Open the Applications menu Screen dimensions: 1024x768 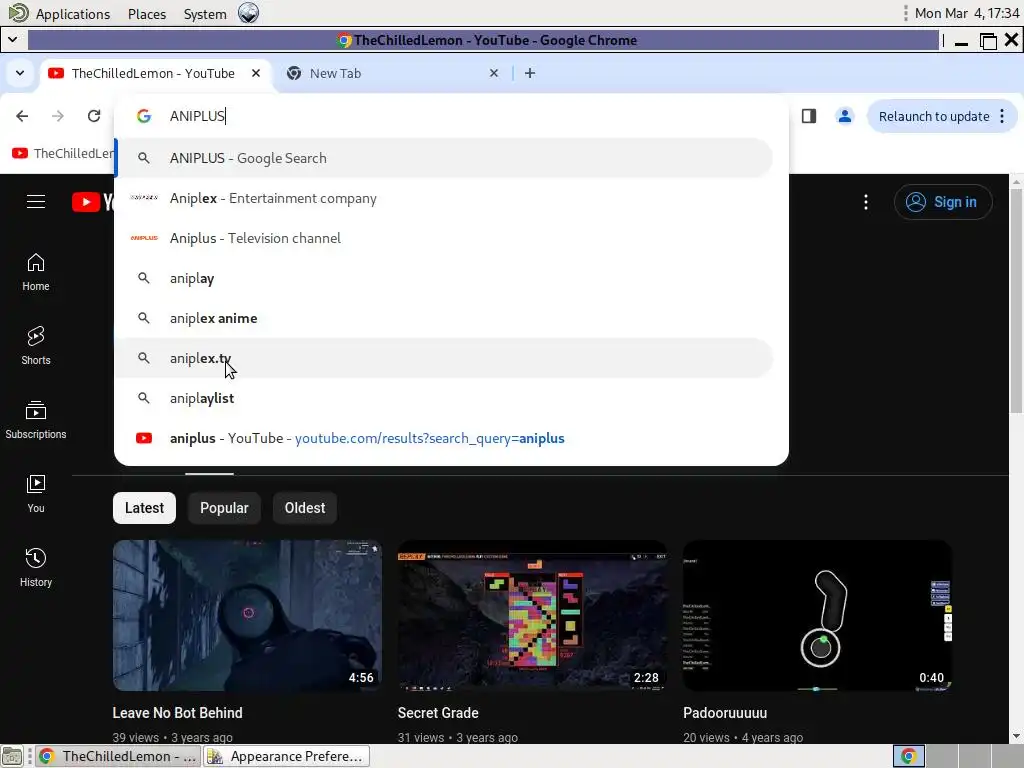pyautogui.click(x=72, y=14)
